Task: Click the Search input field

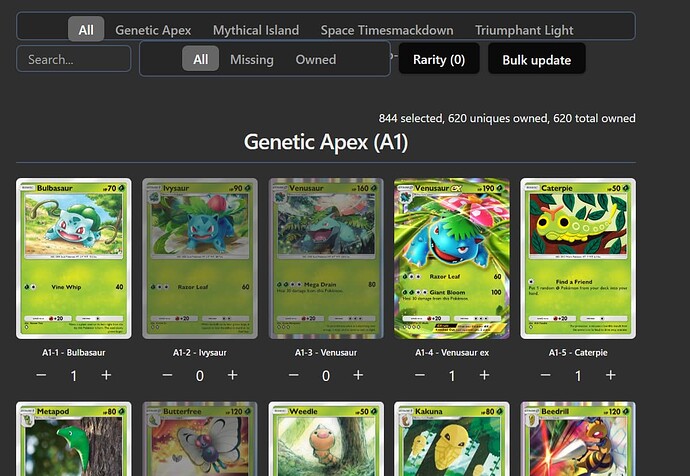Action: click(73, 59)
